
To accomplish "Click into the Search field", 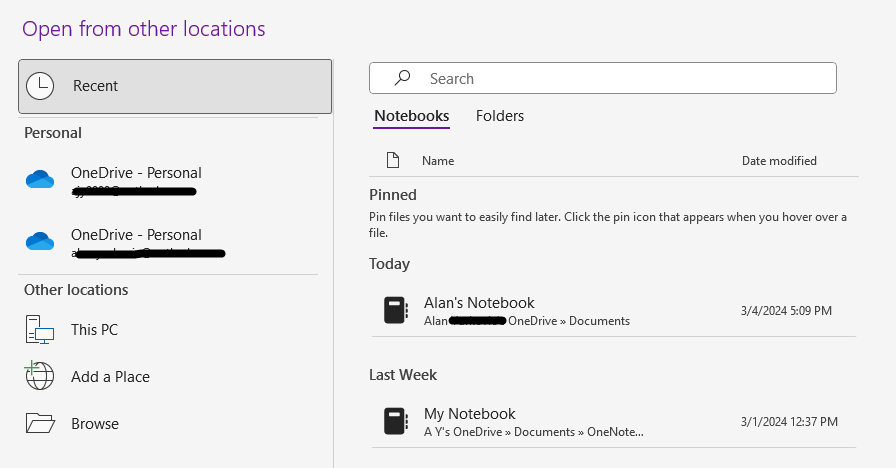I will (603, 78).
